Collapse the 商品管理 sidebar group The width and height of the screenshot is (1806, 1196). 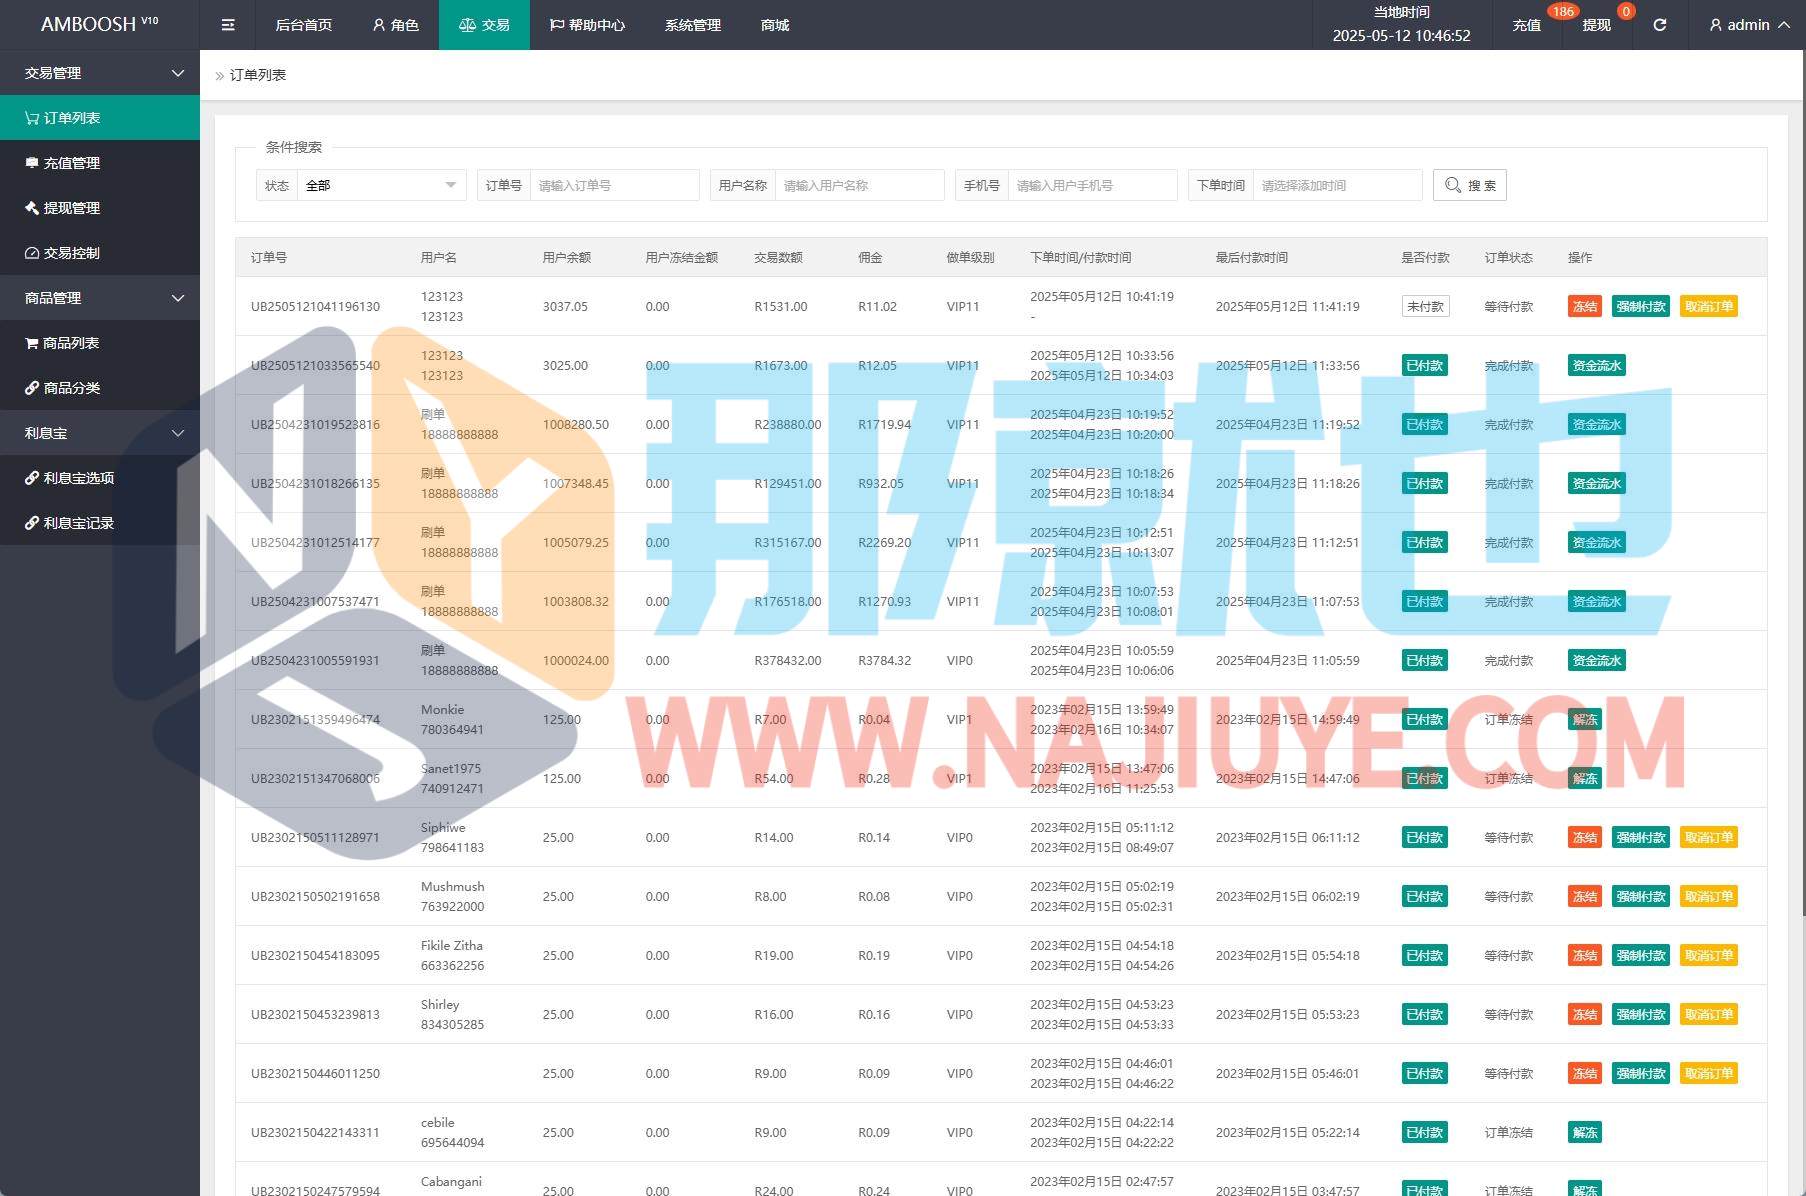point(100,298)
